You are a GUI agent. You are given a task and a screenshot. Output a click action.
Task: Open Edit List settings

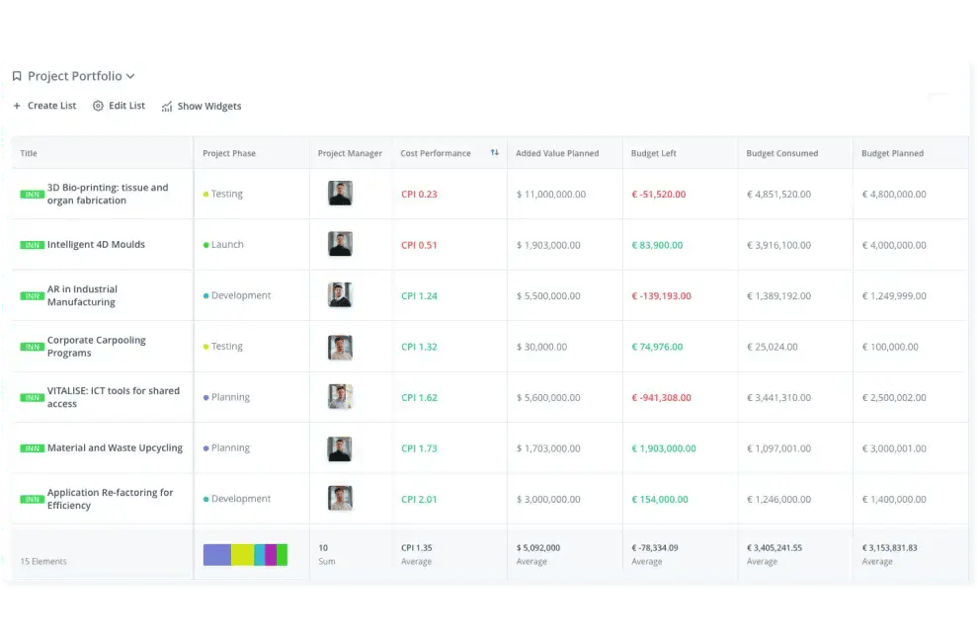pos(118,106)
